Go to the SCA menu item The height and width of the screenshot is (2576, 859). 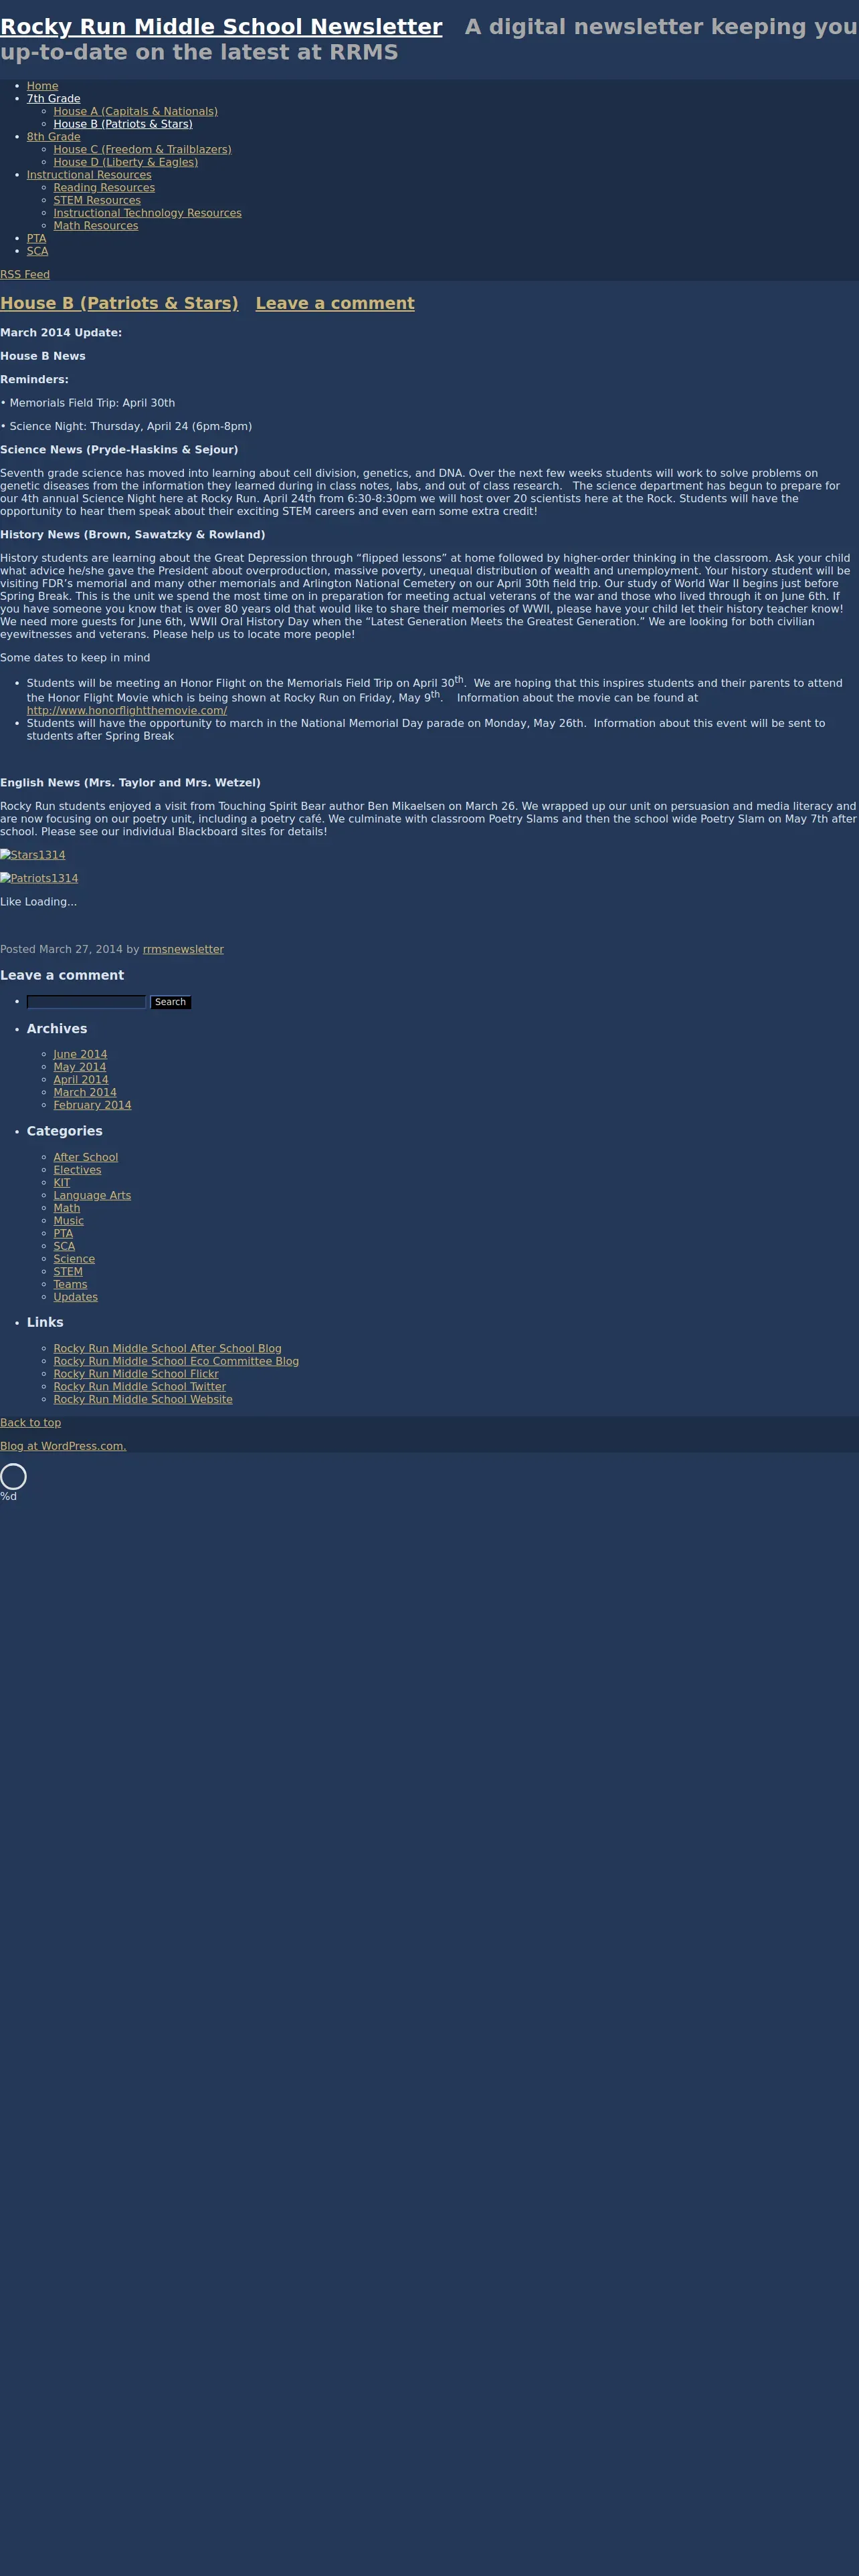click(x=37, y=251)
